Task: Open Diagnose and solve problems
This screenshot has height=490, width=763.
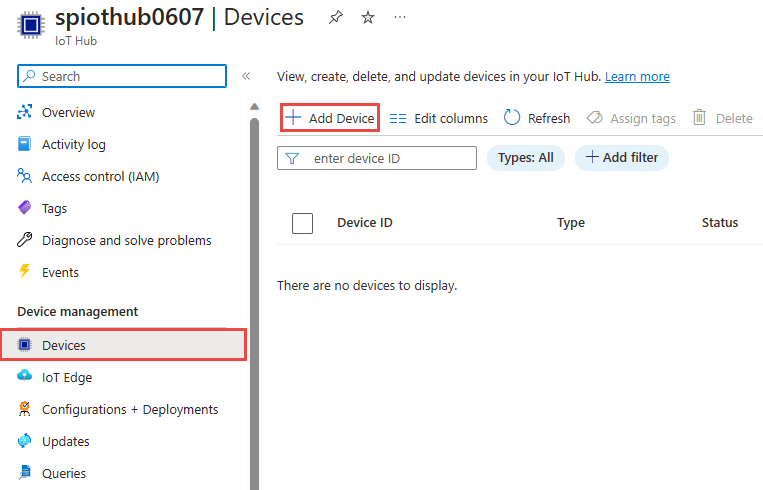Action: coord(126,241)
